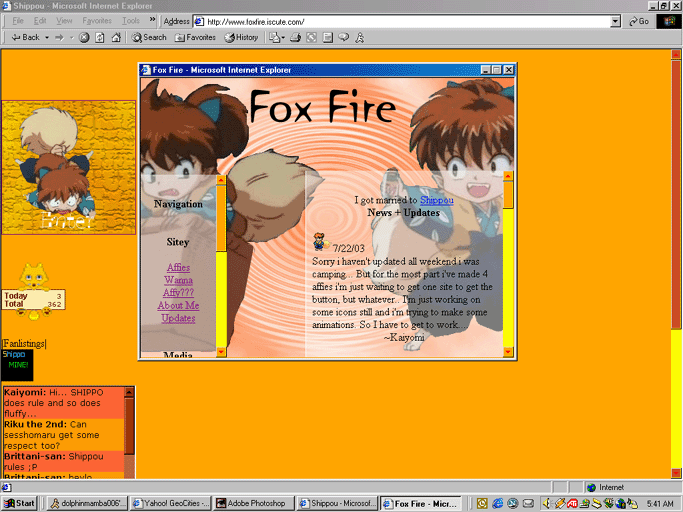
Task: Open the Tools menu
Action: coord(131,21)
